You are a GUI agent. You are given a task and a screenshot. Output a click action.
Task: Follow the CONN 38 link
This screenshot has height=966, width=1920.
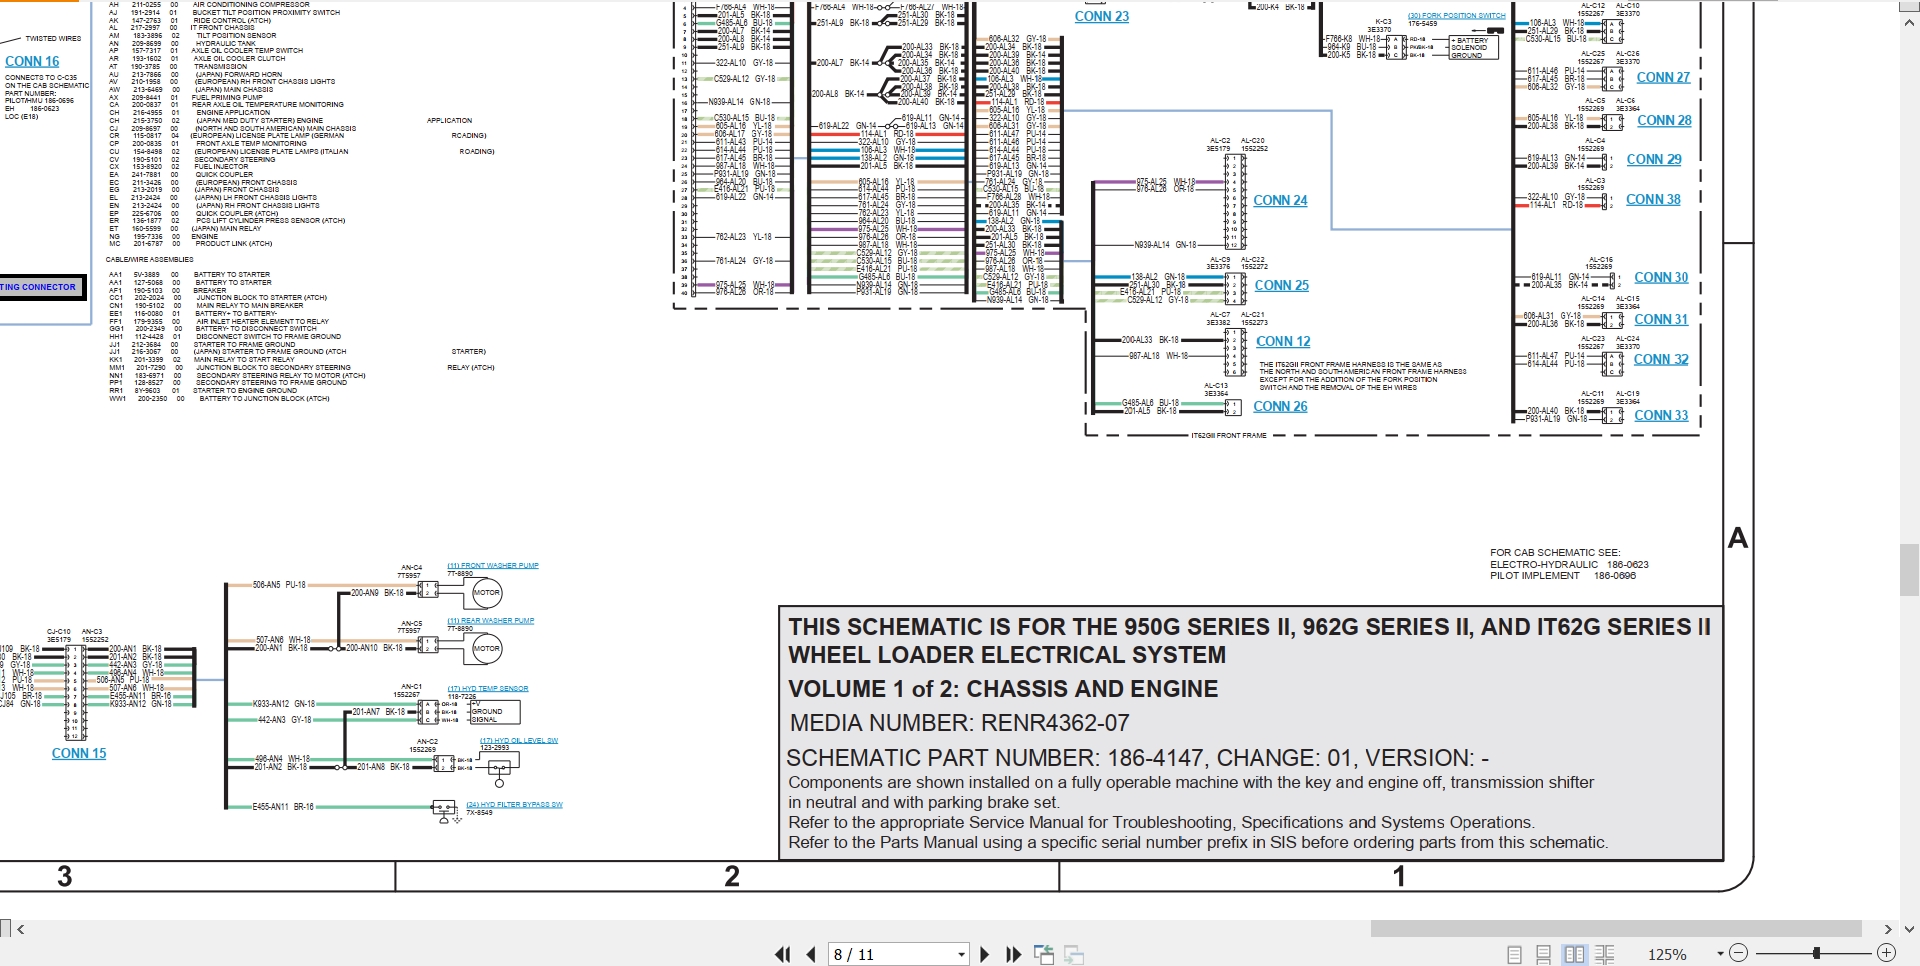click(1653, 199)
